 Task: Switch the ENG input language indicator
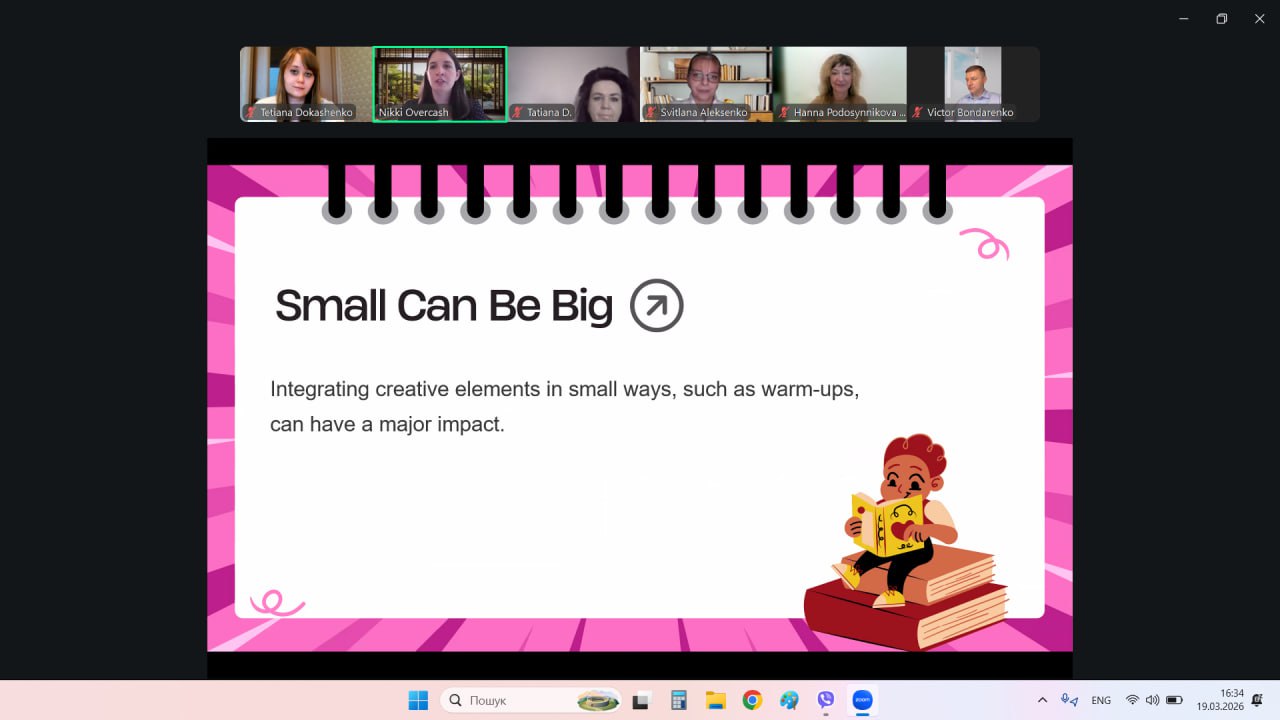[x=1101, y=700]
